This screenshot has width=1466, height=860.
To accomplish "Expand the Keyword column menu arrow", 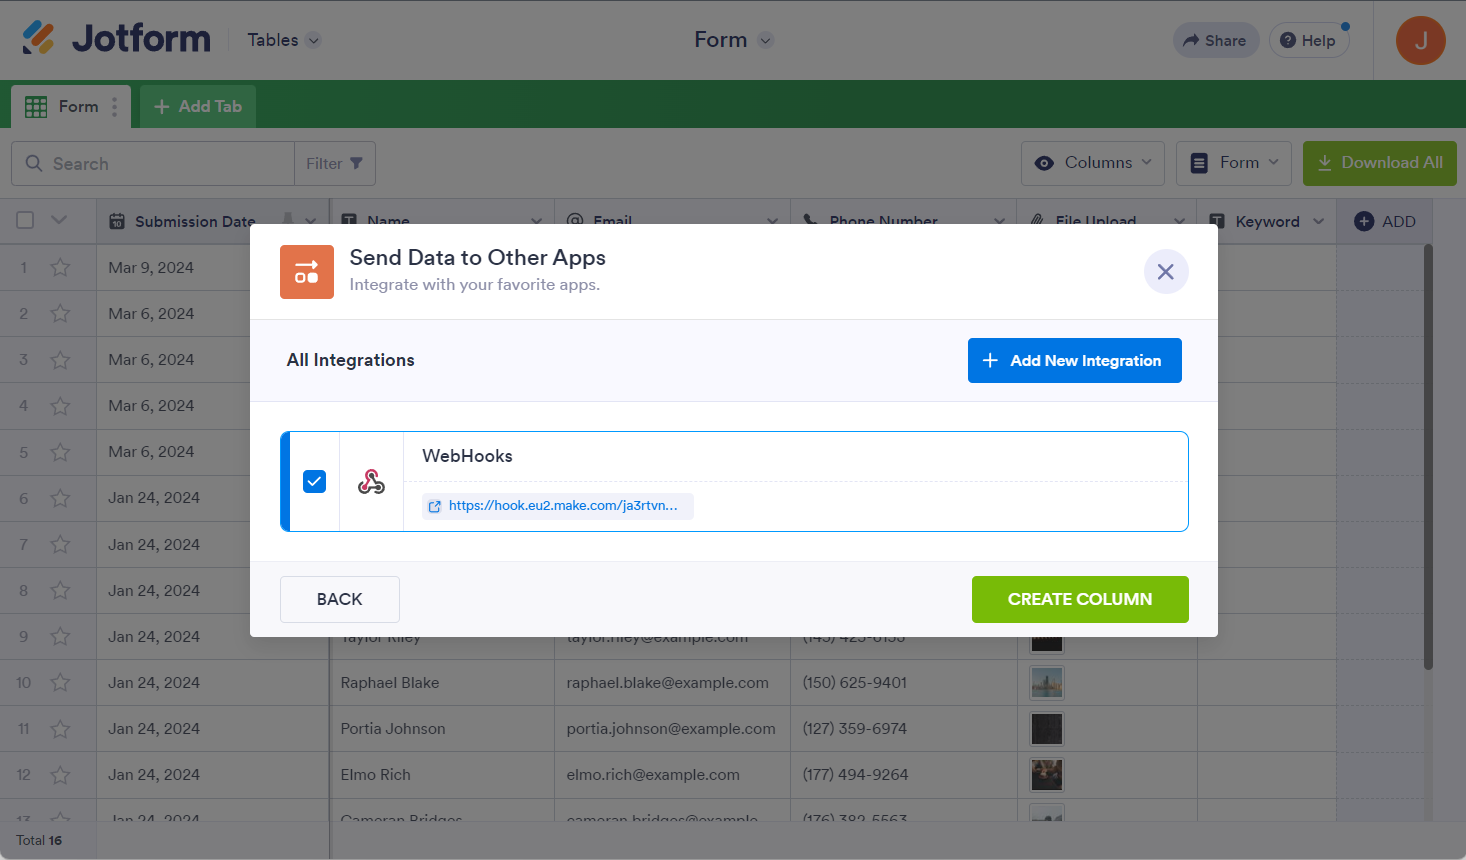I will click(1319, 222).
